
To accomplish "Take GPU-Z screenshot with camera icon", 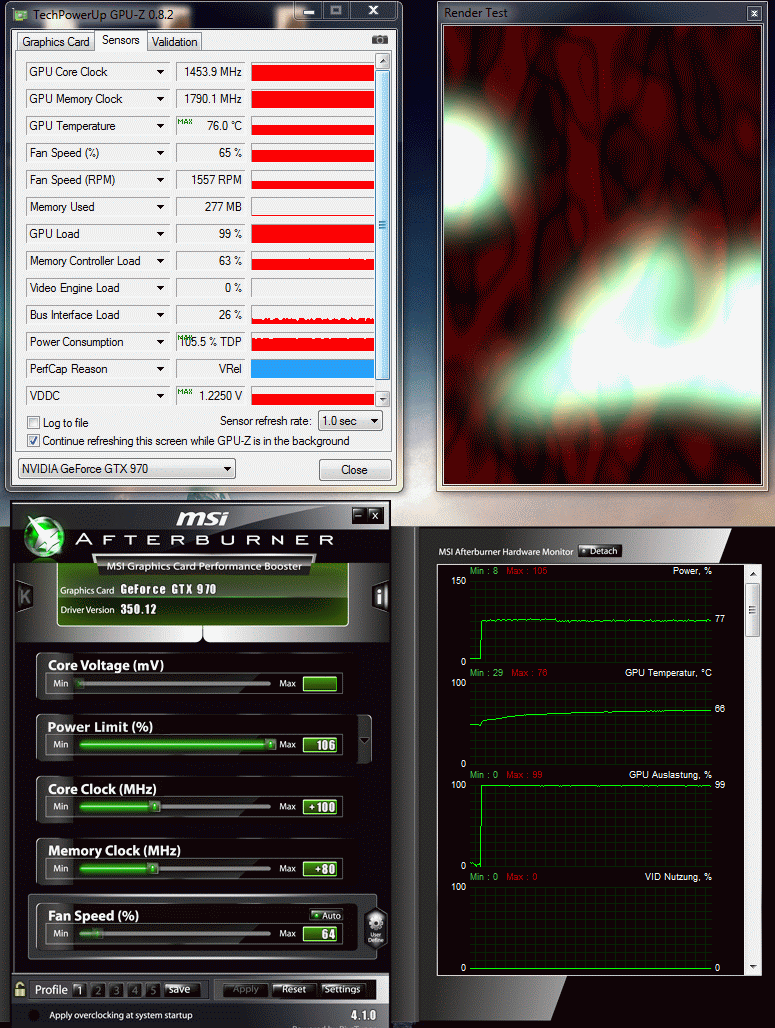I will [380, 40].
